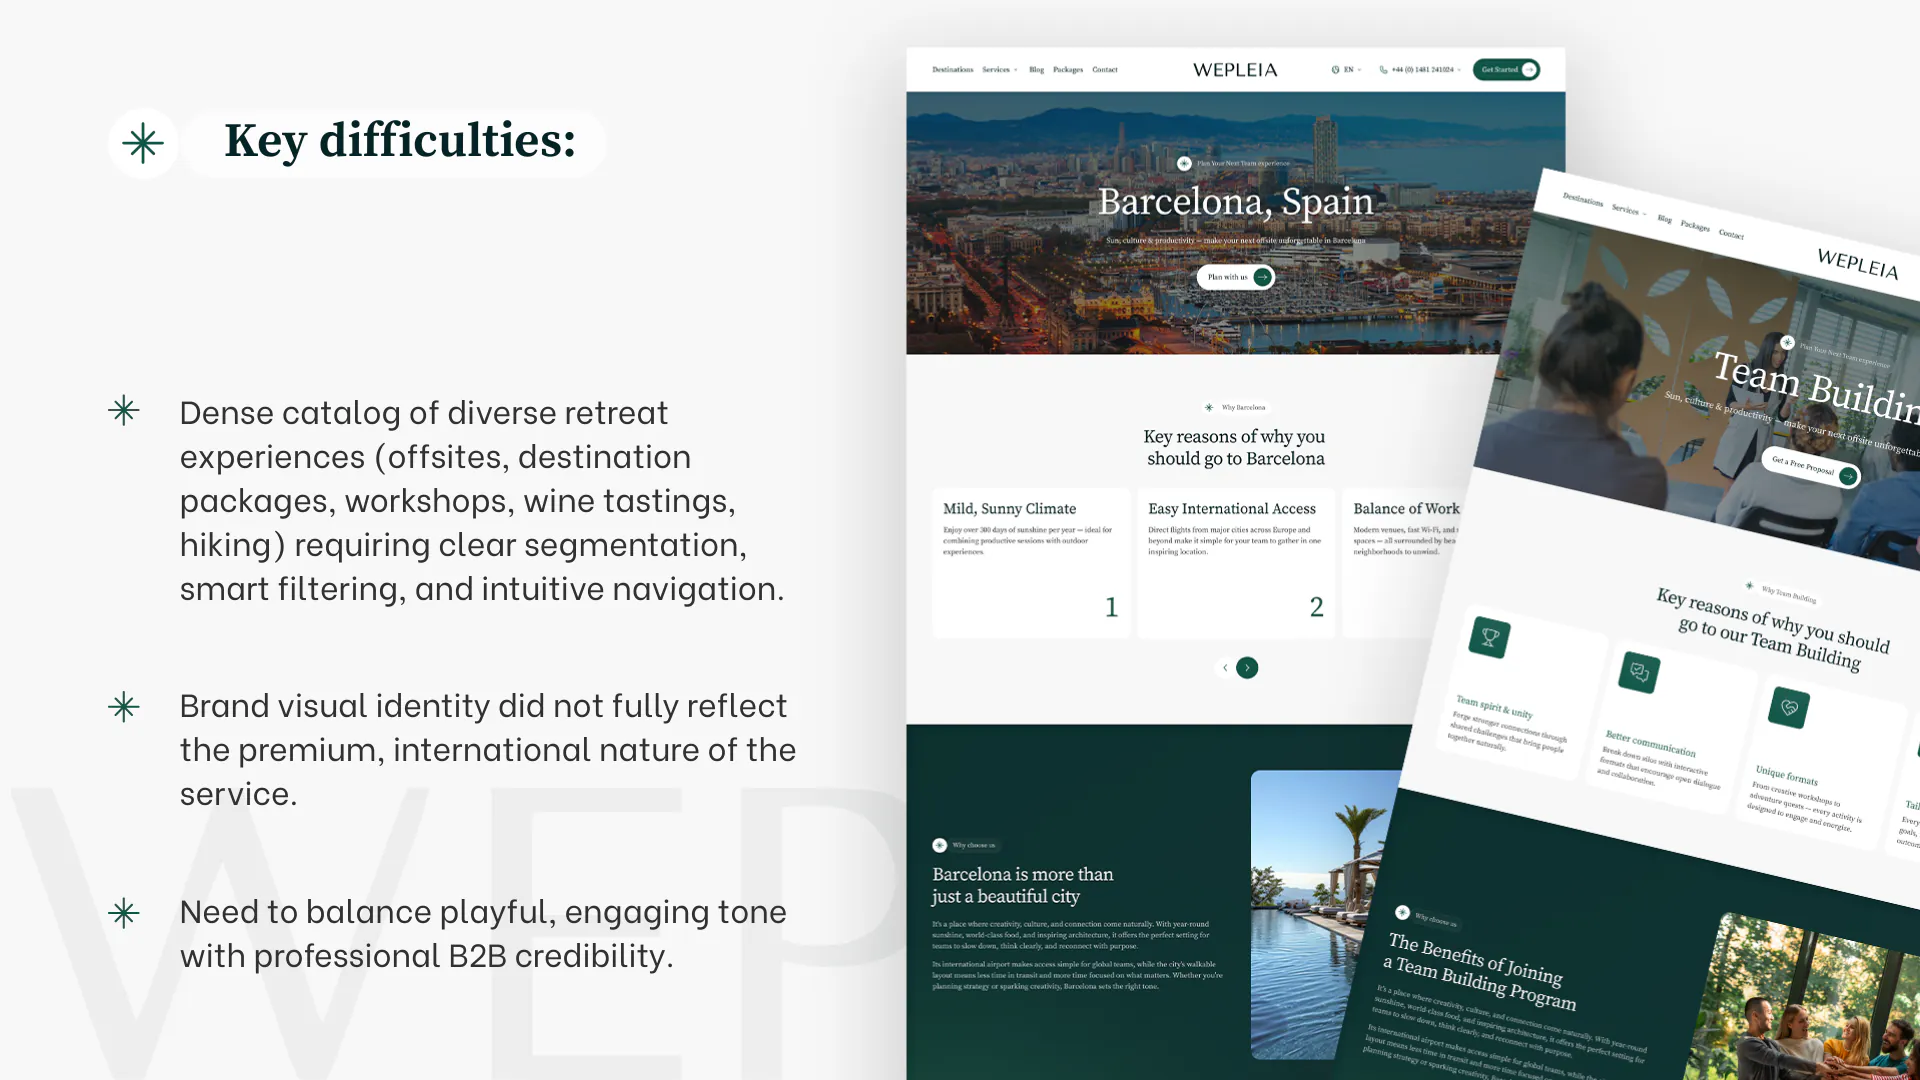Go to Packages on the Barcelona page
The height and width of the screenshot is (1080, 1920).
pos(1068,70)
